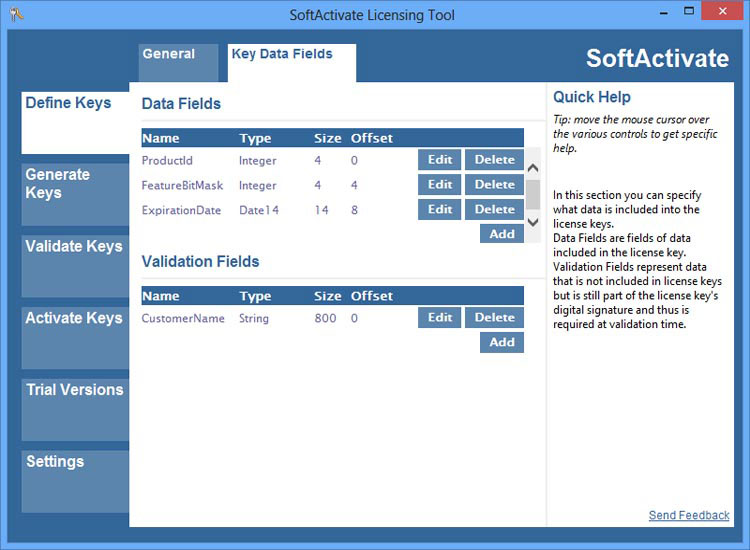The image size is (750, 550).
Task: Delete the FeatureBitMask field
Action: coord(494,185)
